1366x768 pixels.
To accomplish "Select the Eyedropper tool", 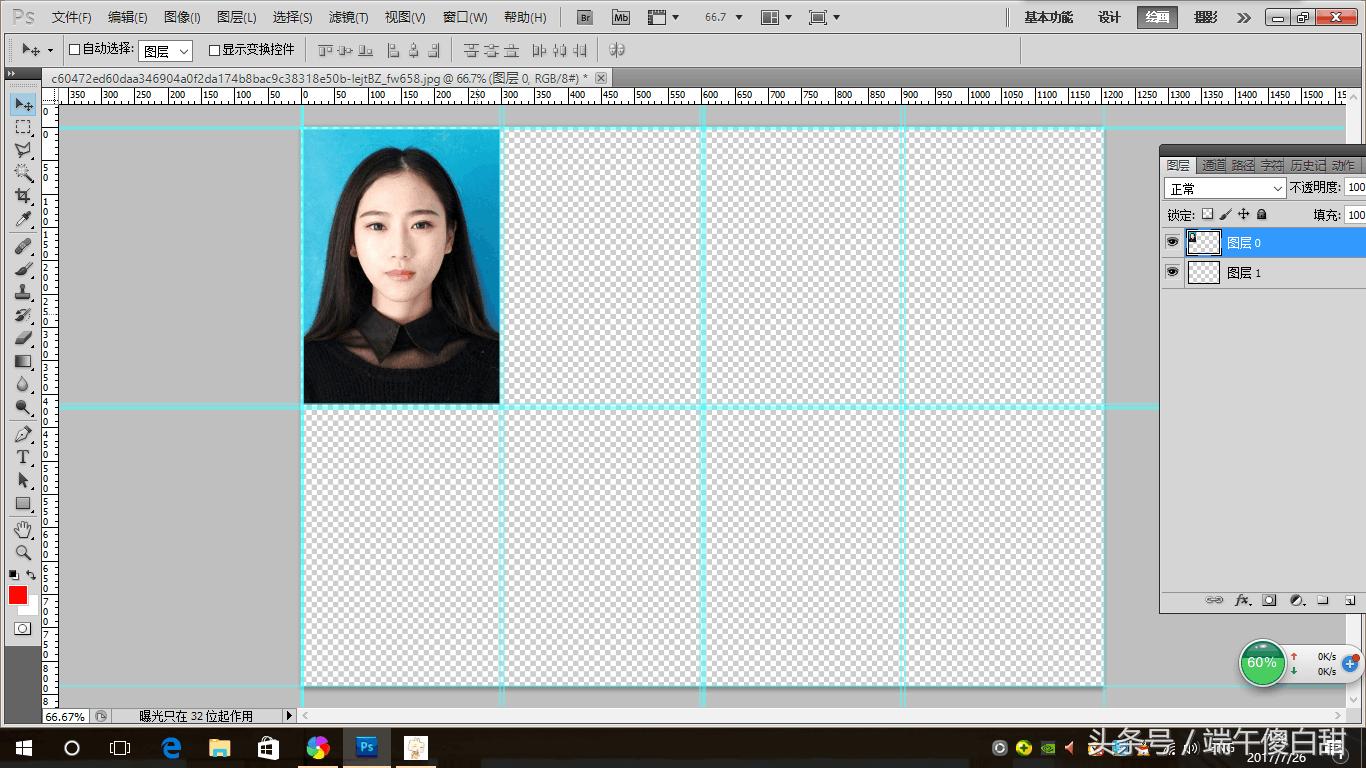I will pos(23,219).
